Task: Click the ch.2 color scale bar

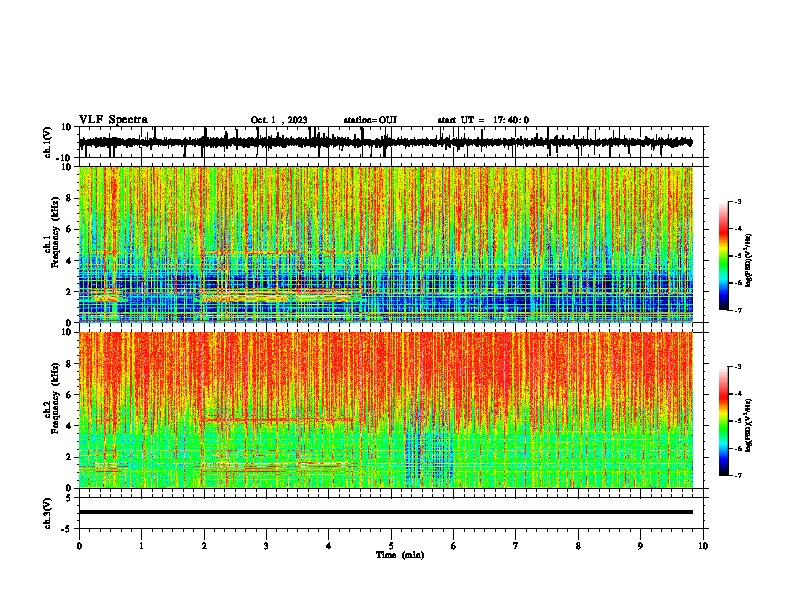Action: (723, 421)
